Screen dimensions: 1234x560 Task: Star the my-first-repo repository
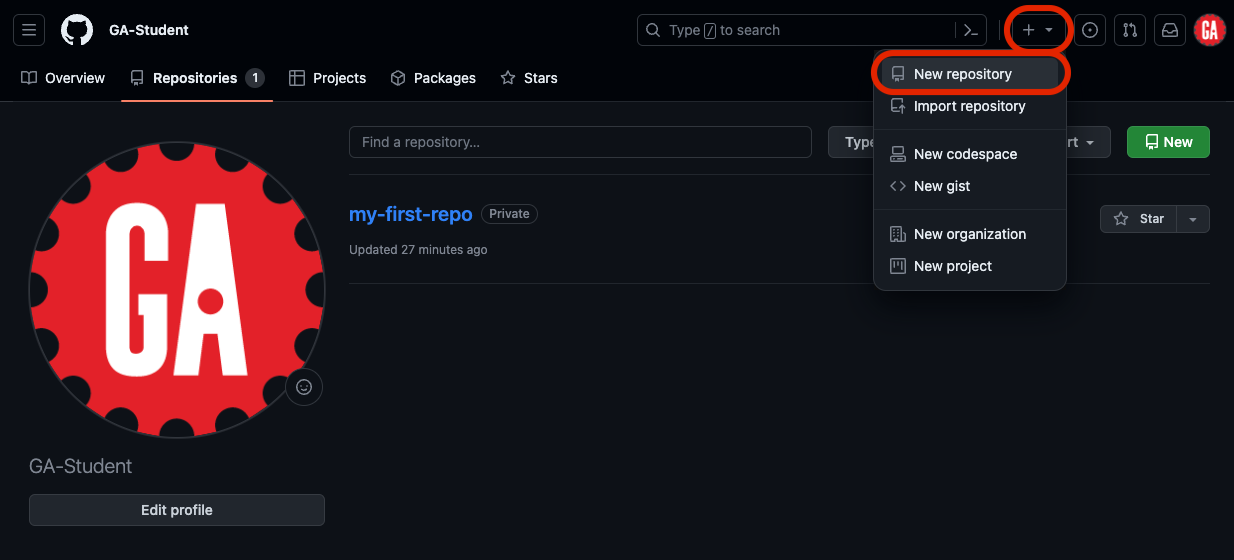(1139, 219)
